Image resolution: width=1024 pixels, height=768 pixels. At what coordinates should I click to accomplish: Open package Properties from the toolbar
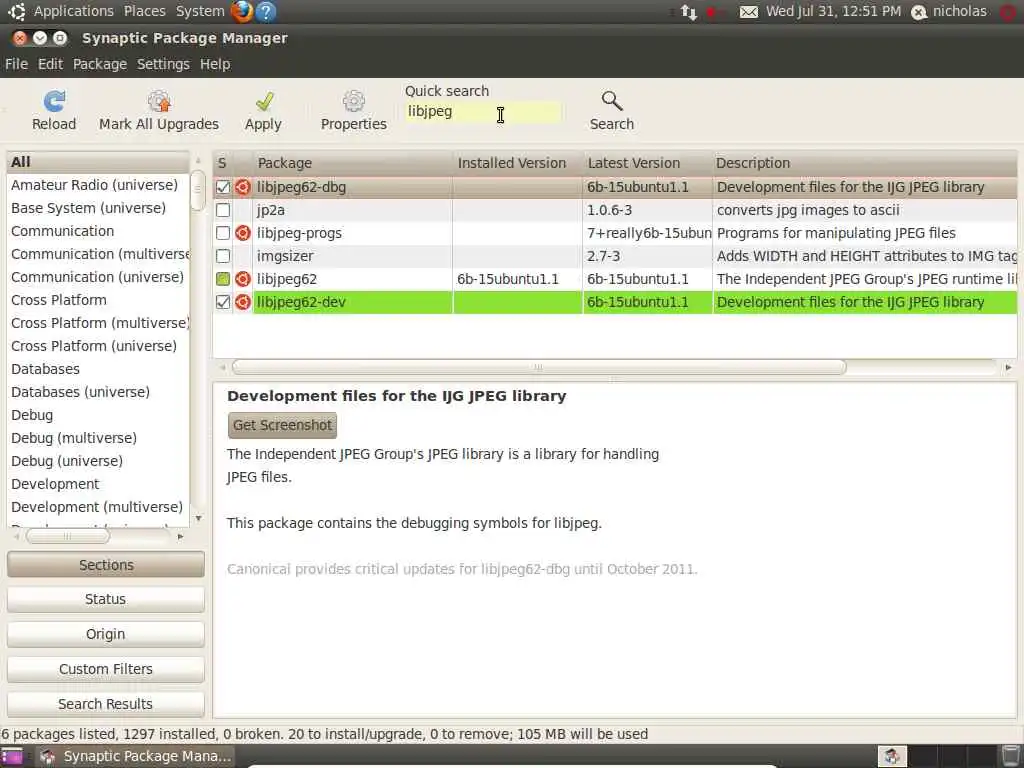[x=353, y=101]
